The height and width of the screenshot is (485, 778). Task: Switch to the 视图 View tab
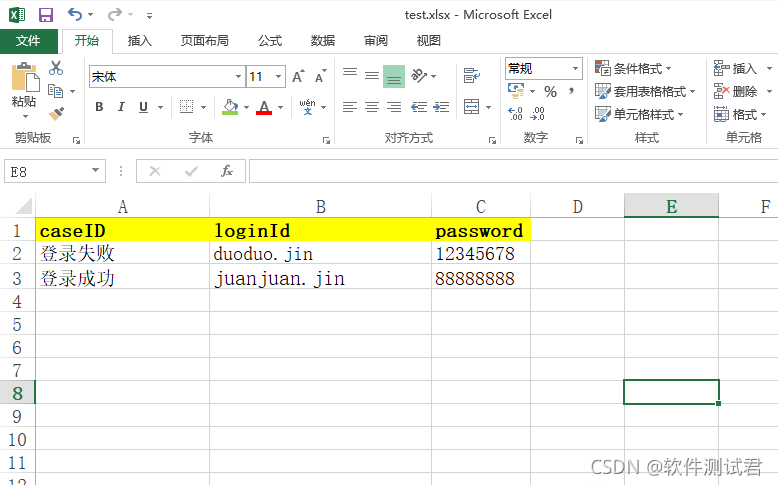tap(429, 41)
